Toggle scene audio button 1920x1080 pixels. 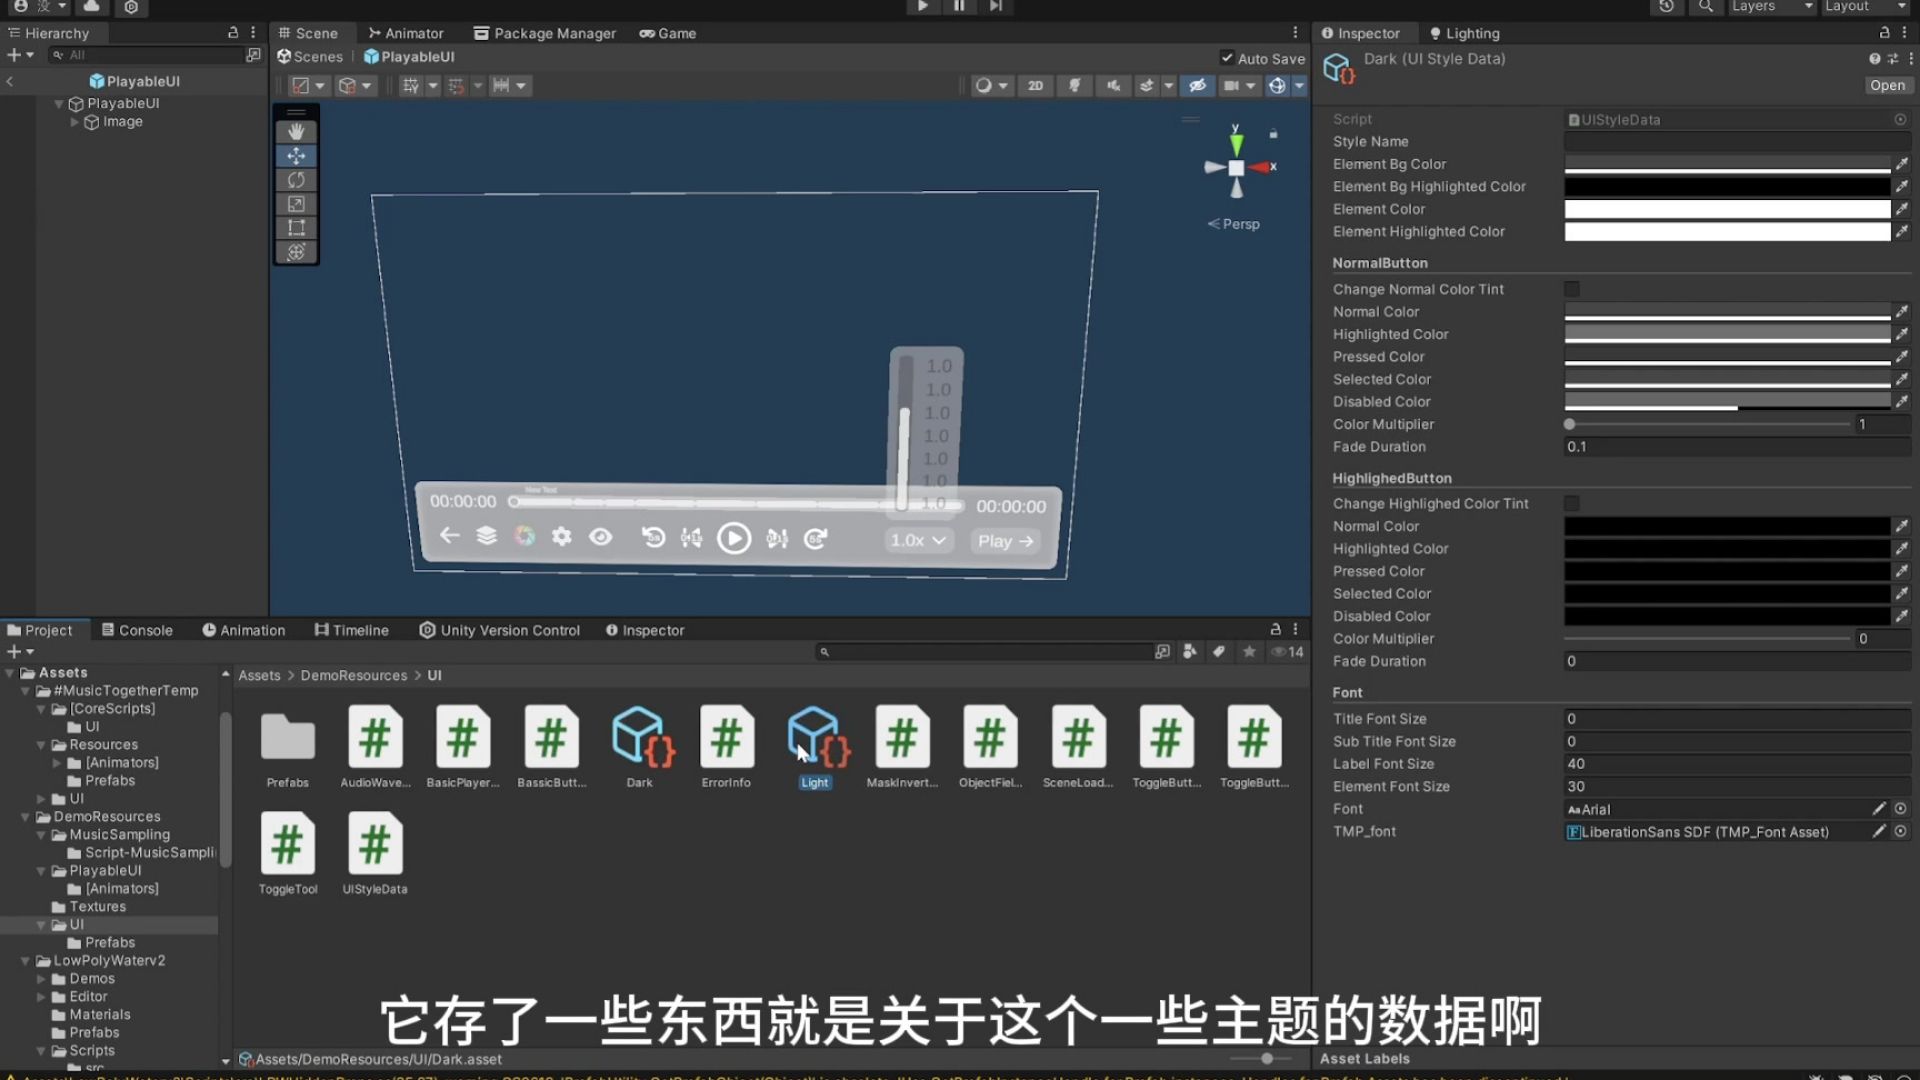click(x=1113, y=86)
